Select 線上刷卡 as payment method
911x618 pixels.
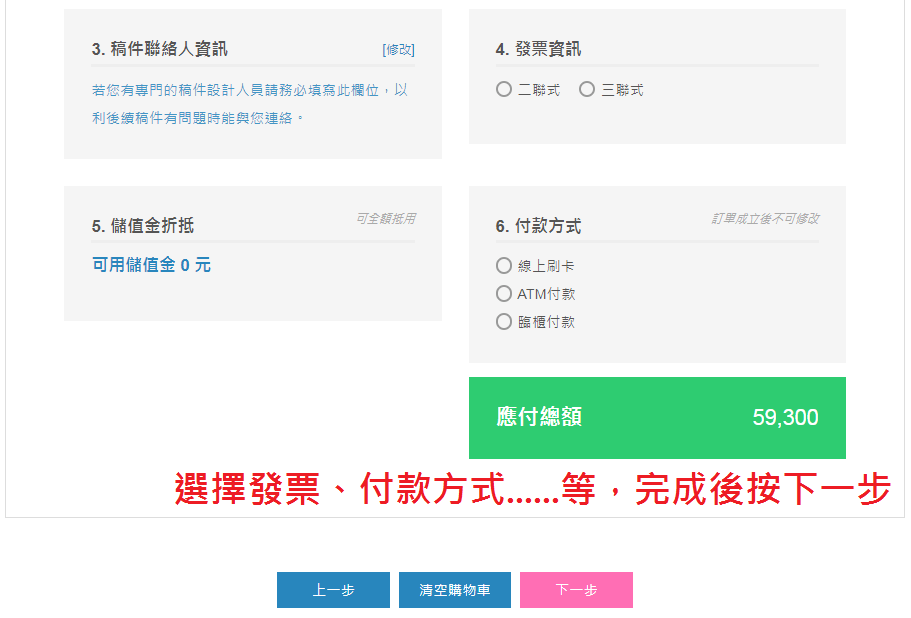point(504,266)
